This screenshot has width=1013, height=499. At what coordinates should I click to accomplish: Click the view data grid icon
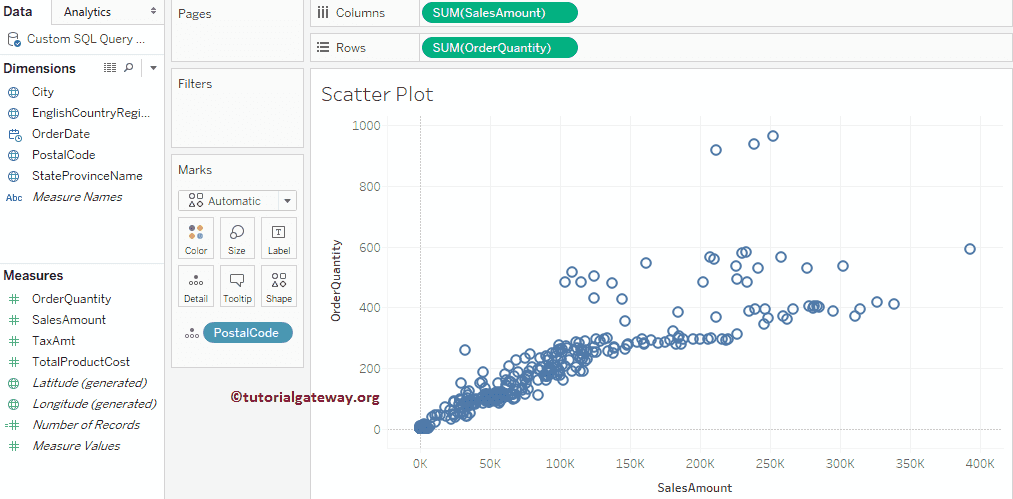110,68
